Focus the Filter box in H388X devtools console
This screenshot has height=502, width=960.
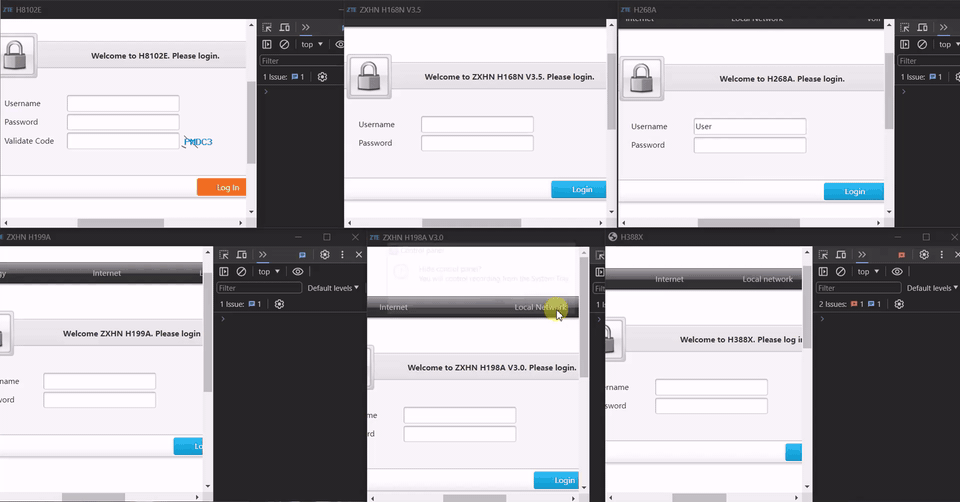point(858,288)
